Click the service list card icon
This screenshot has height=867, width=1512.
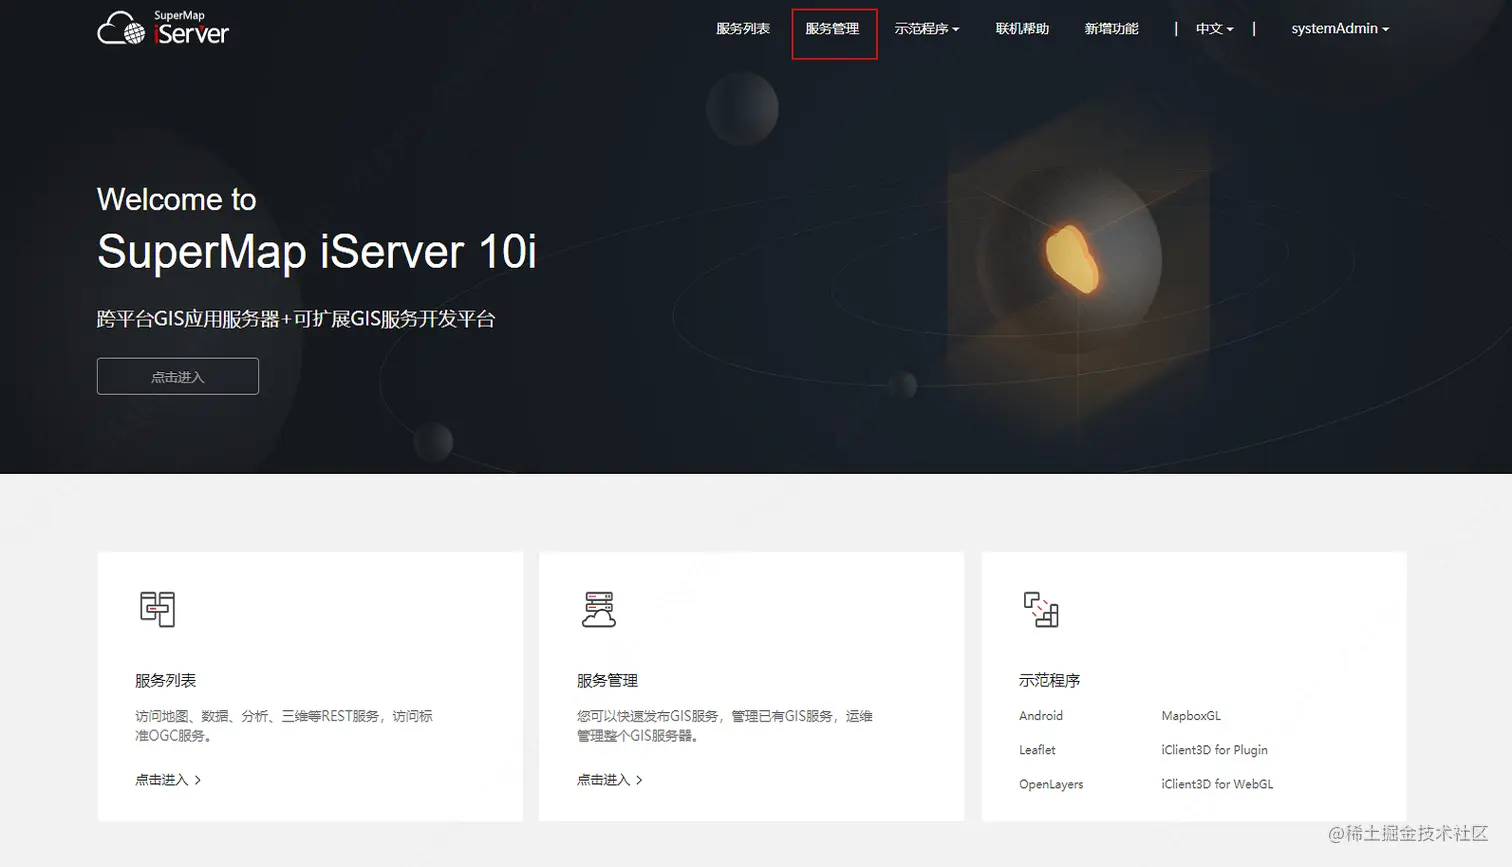tap(157, 609)
